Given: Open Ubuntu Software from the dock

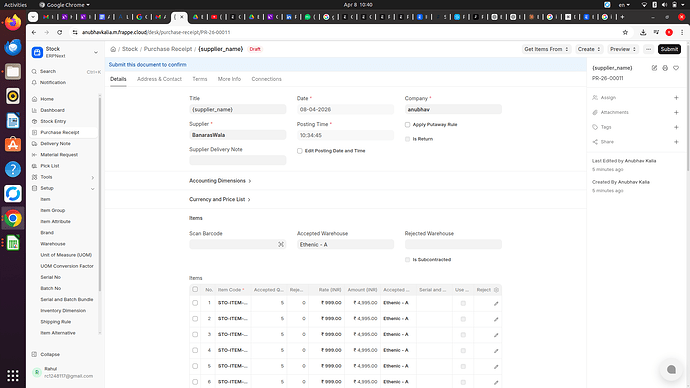Looking at the screenshot, I should [x=13, y=145].
